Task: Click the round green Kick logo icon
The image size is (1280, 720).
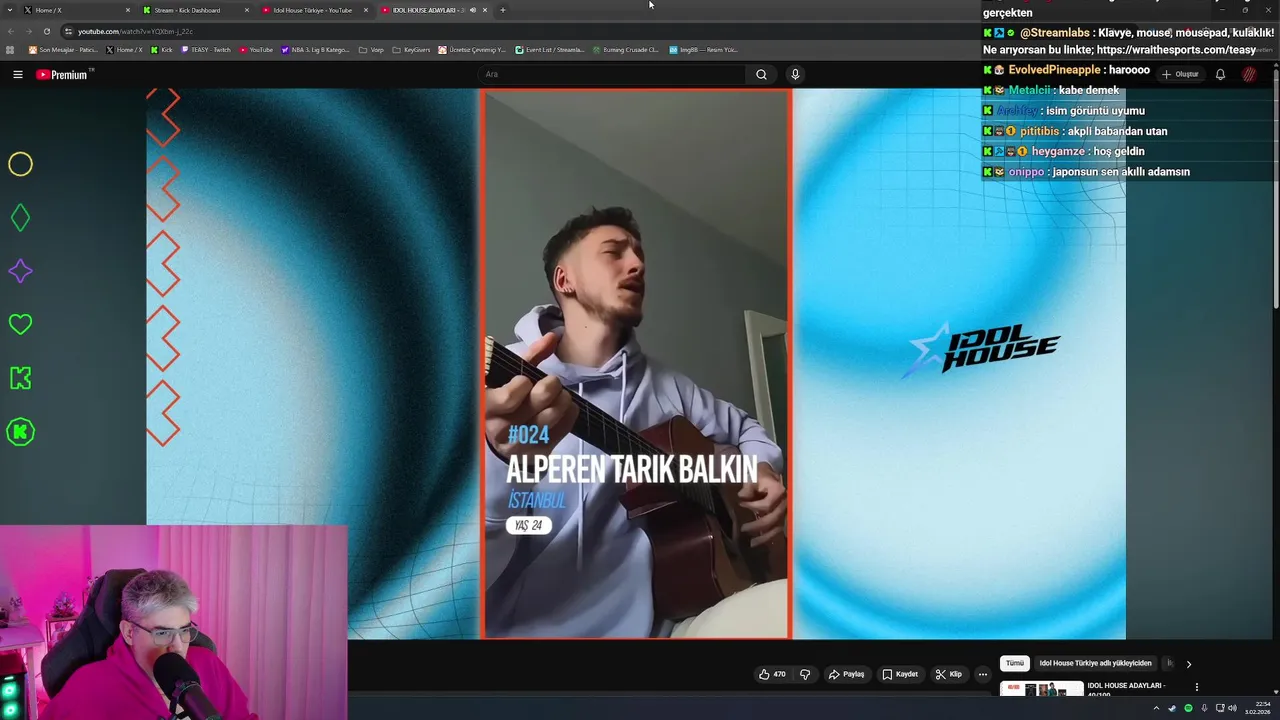Action: tap(20, 432)
